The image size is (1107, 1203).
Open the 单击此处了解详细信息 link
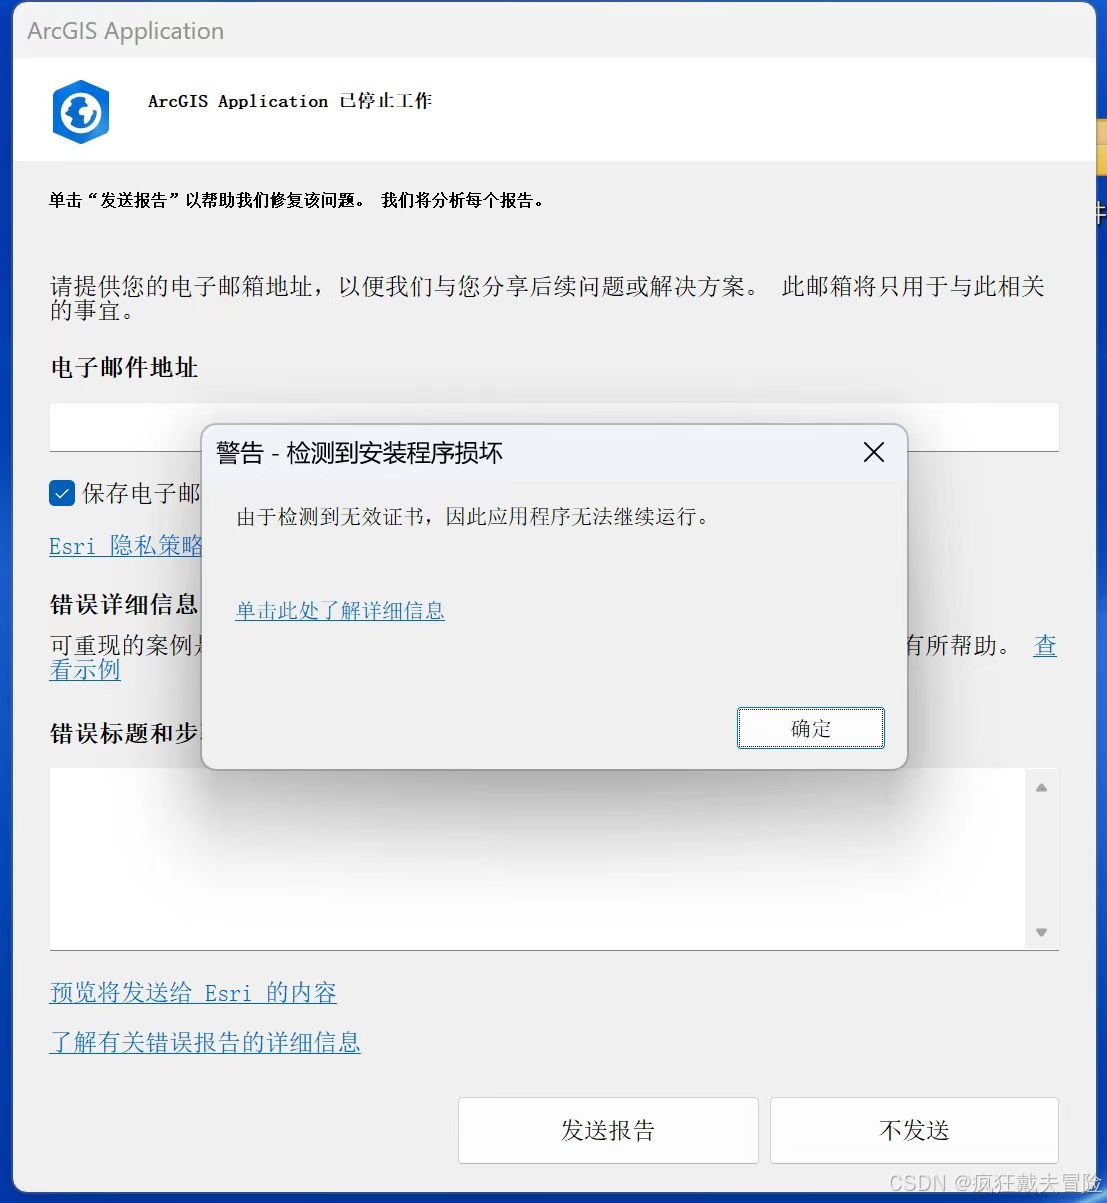[x=340, y=611]
